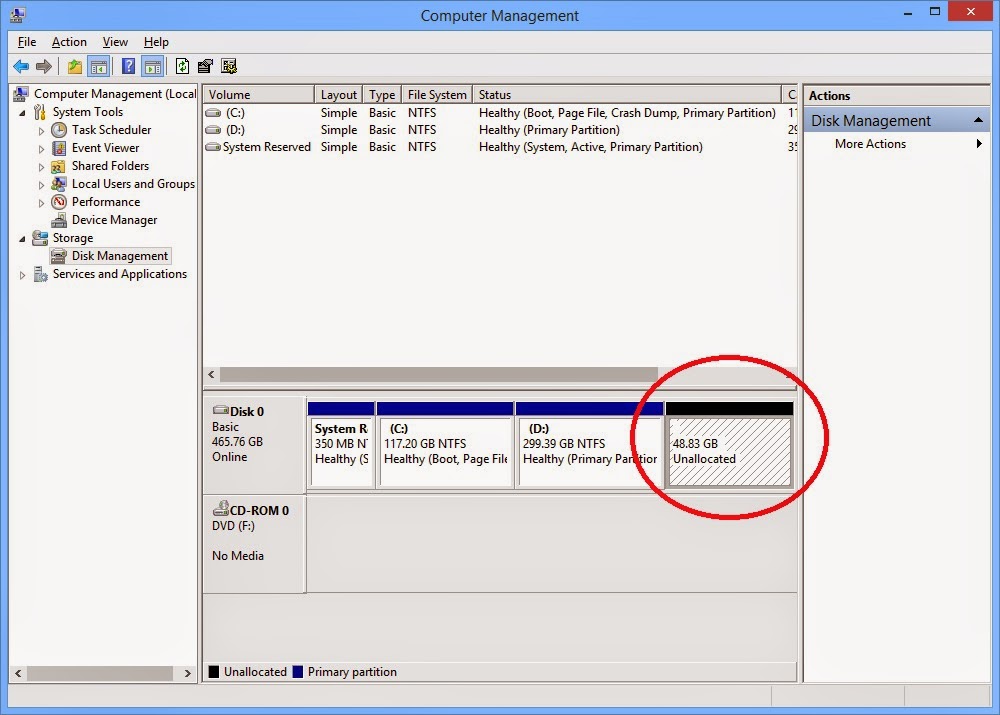Open the blue Help question mark icon
This screenshot has height=715, width=1000.
tap(128, 66)
